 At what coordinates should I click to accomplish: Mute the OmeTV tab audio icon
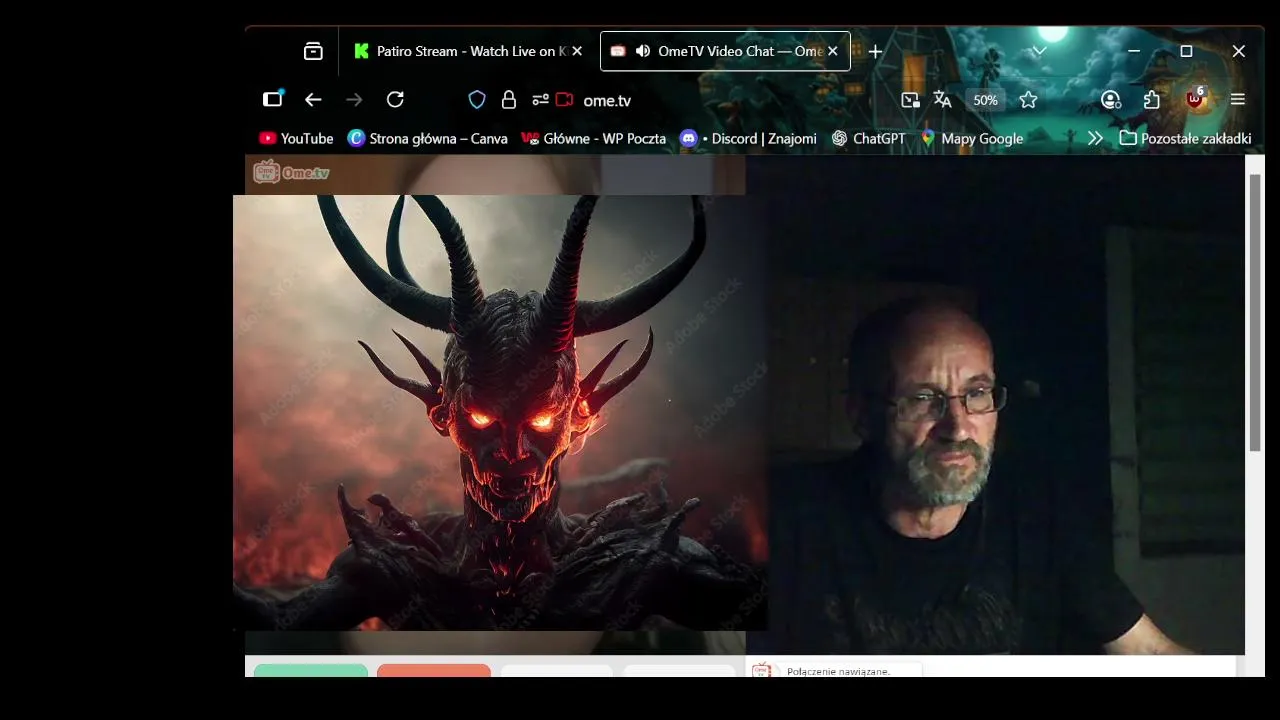coord(642,51)
